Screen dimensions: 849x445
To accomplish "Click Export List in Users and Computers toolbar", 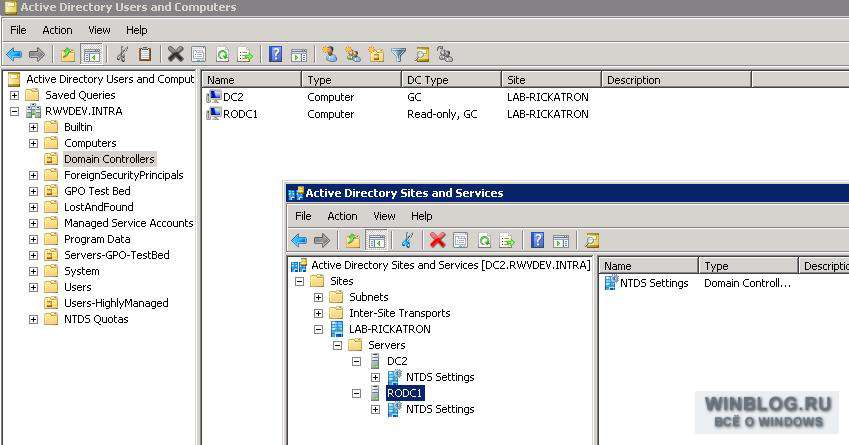I will [245, 55].
